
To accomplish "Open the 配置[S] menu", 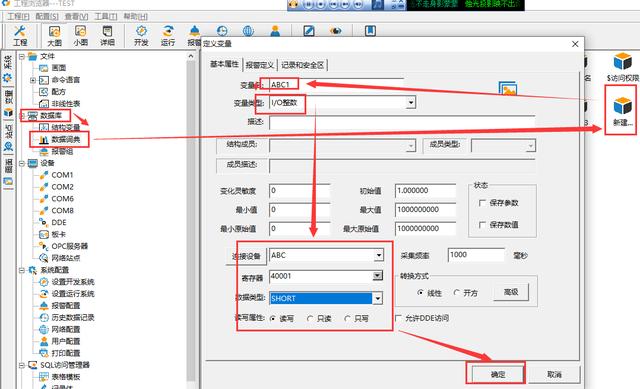I will pos(47,16).
